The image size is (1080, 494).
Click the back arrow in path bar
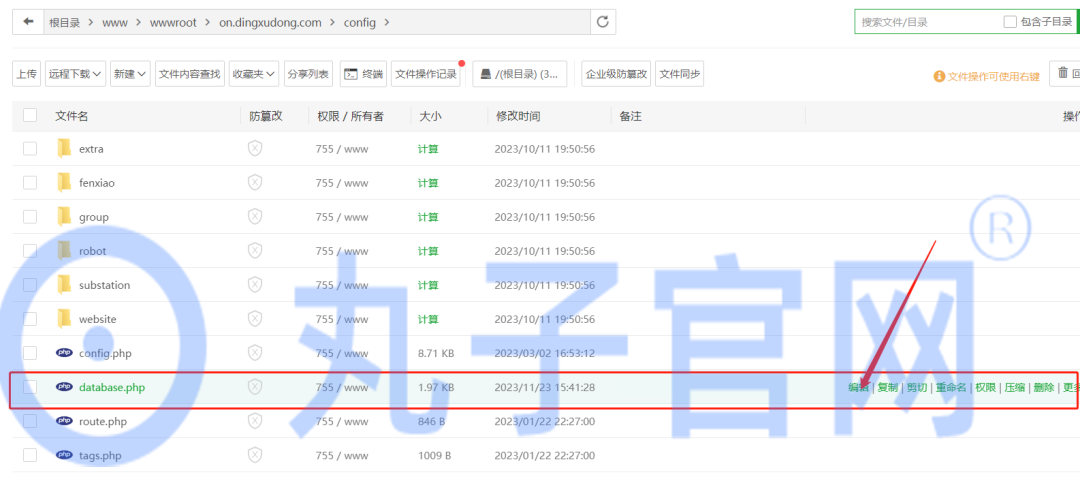pos(28,22)
